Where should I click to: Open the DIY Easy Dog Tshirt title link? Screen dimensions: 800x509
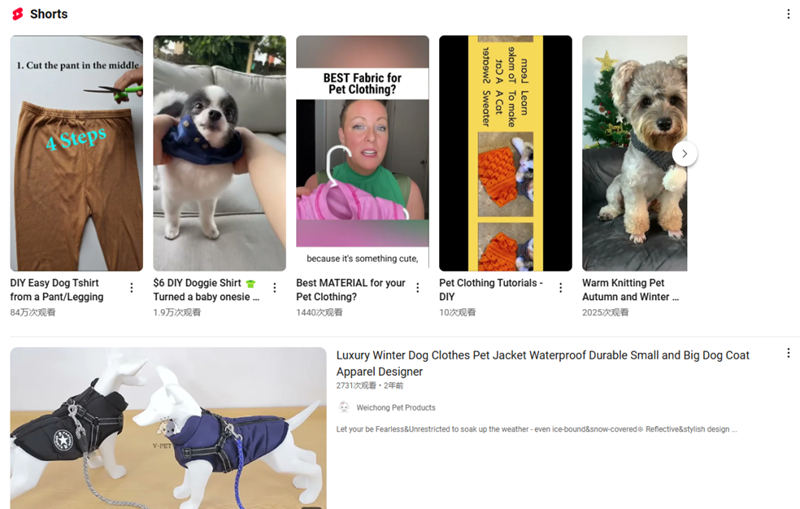coord(57,290)
